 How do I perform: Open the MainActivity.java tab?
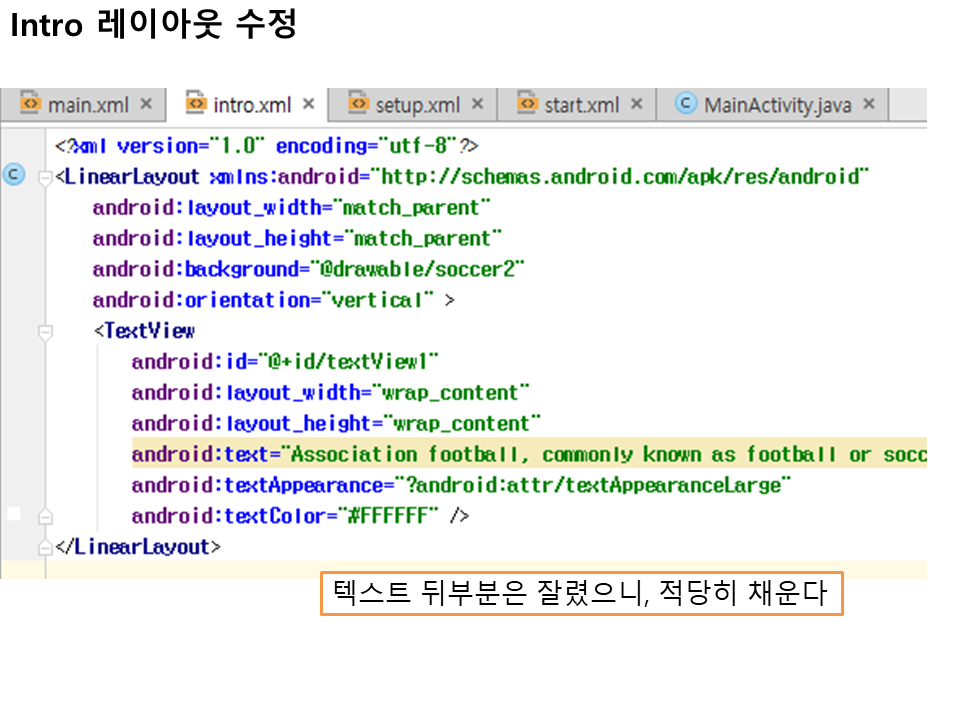[x=776, y=105]
